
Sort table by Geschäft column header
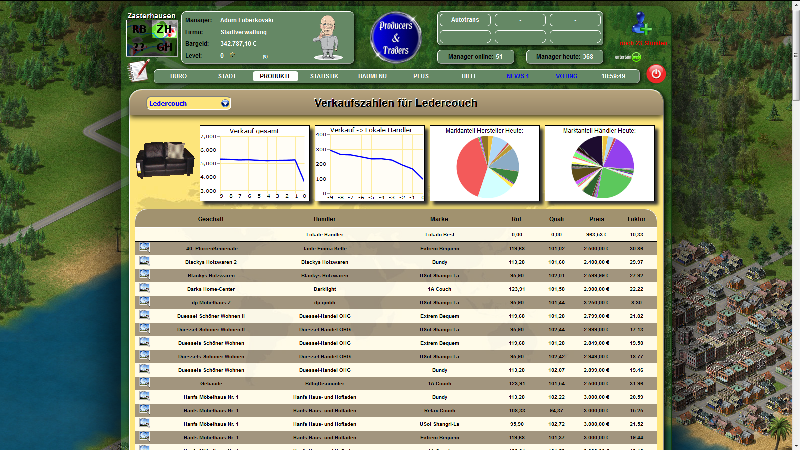point(211,219)
